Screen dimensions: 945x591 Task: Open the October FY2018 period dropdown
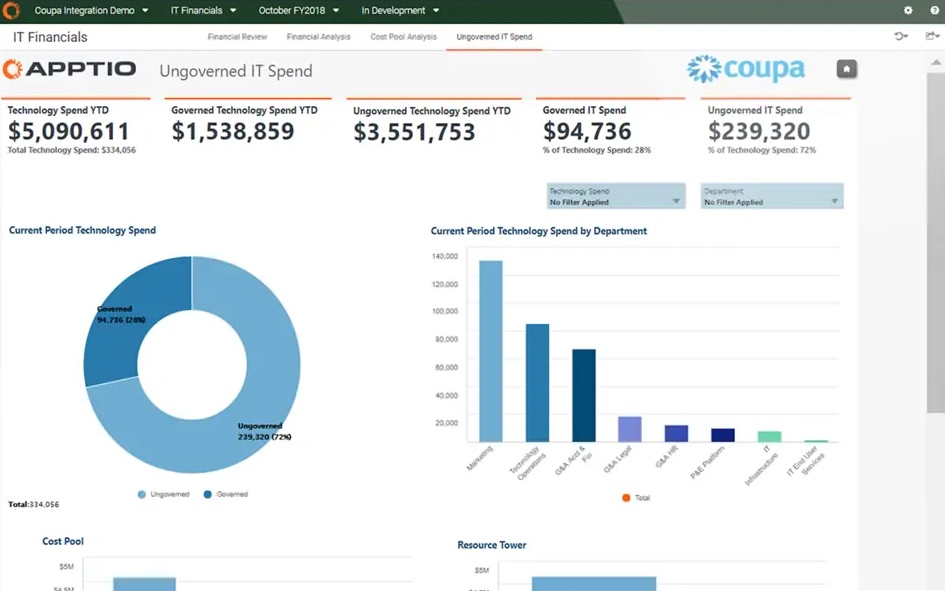tap(291, 10)
